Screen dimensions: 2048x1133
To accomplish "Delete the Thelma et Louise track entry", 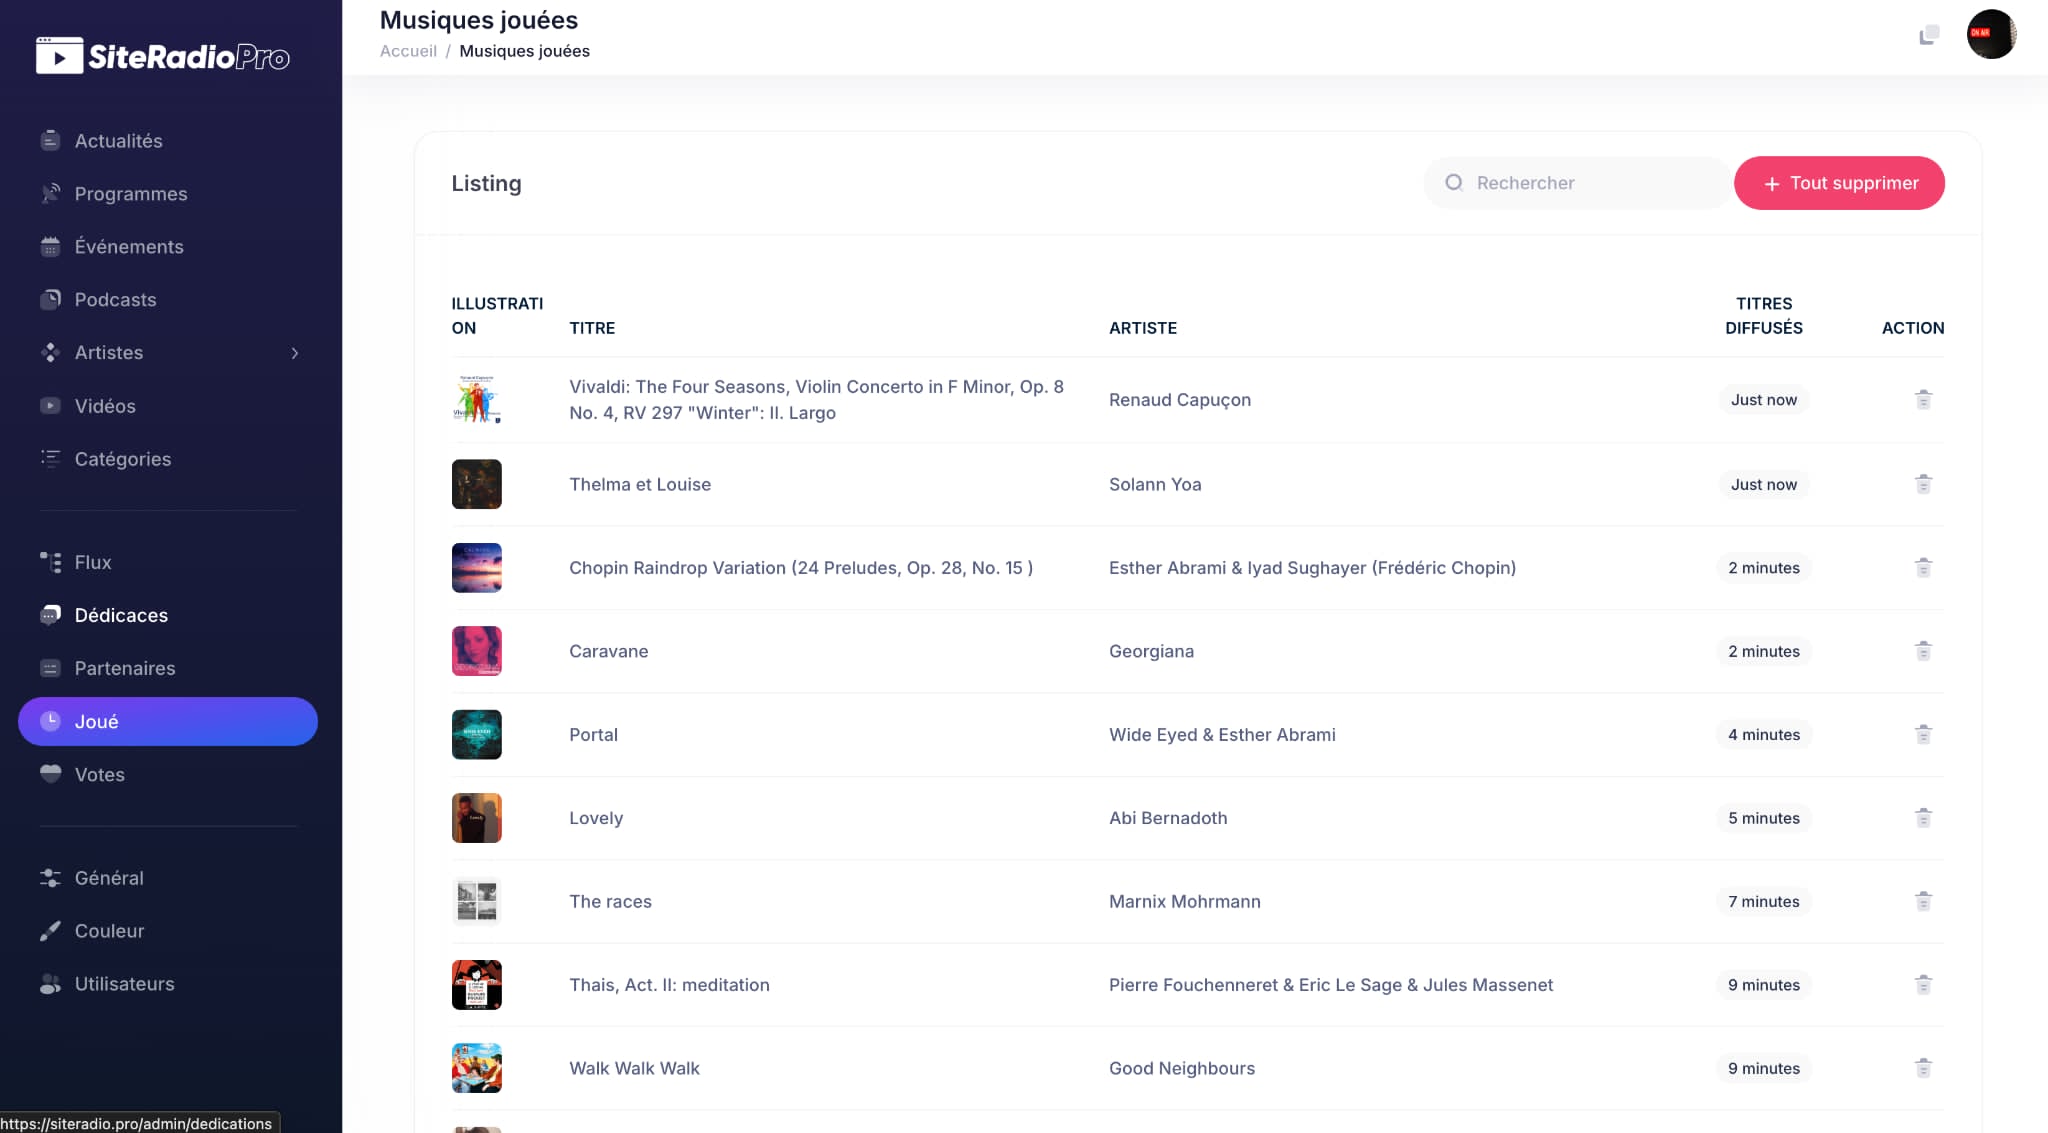I will (x=1922, y=484).
